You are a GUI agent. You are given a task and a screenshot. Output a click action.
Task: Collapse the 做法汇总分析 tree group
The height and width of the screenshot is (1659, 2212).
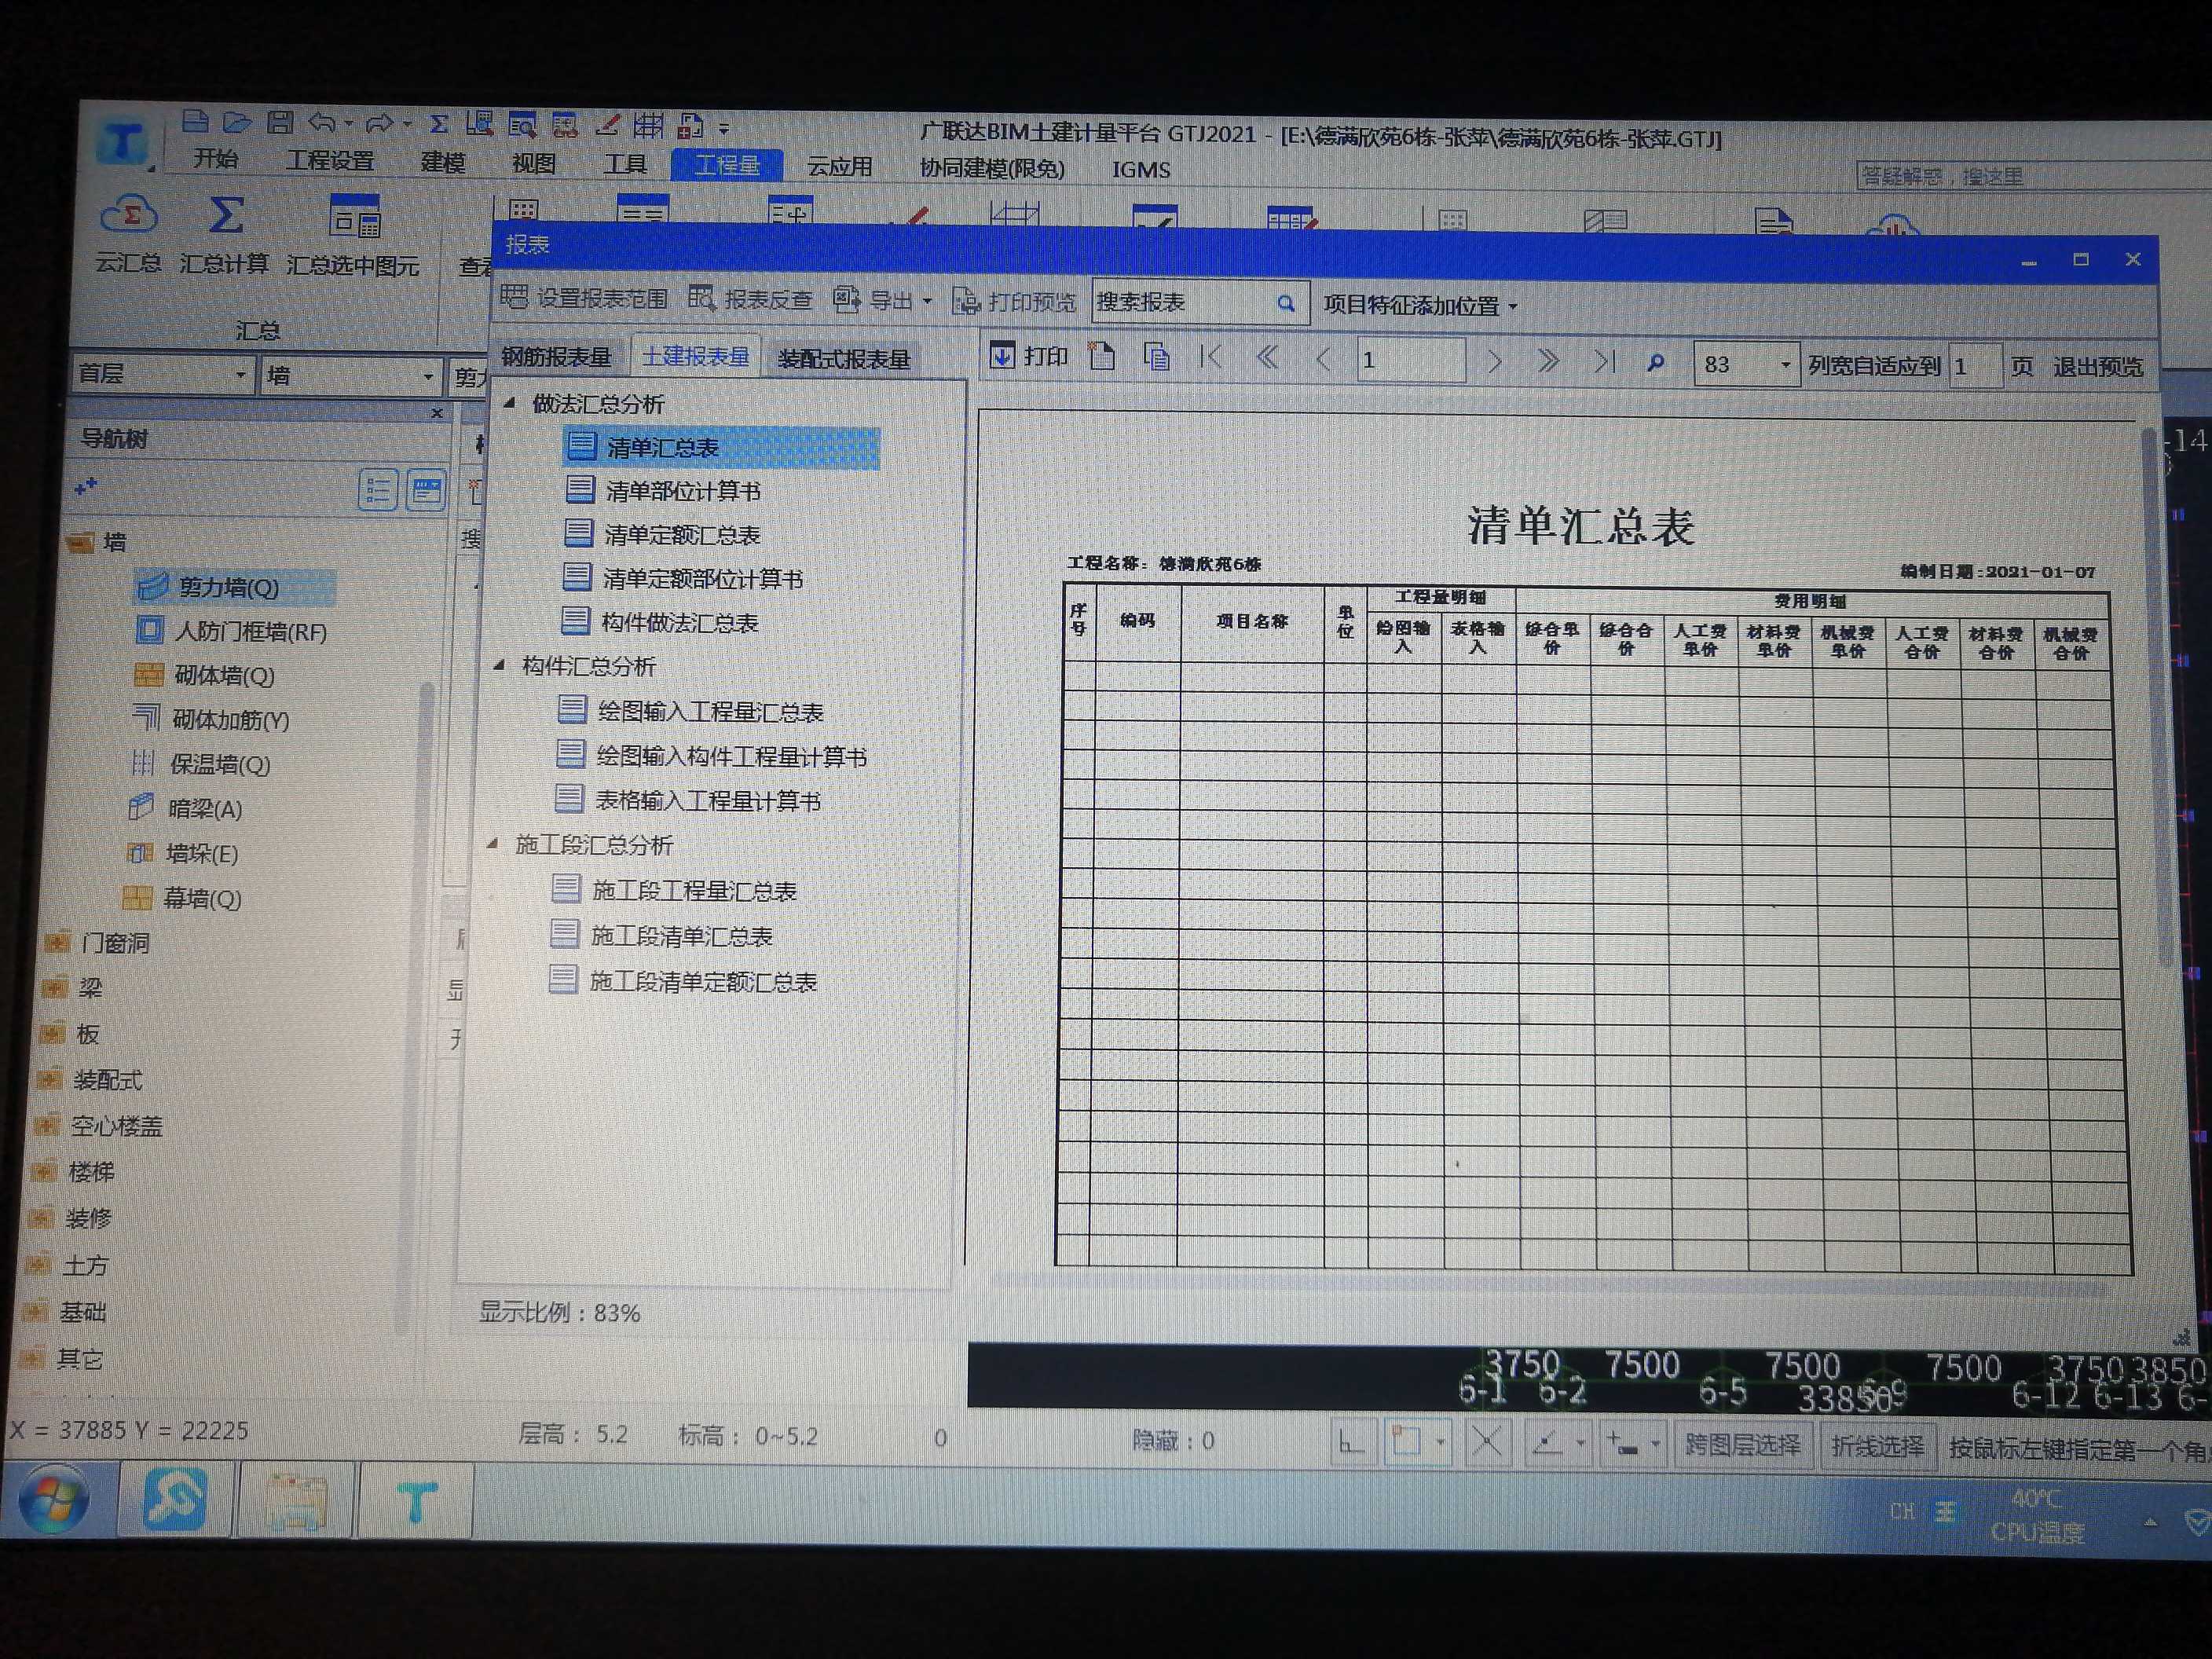pyautogui.click(x=509, y=403)
